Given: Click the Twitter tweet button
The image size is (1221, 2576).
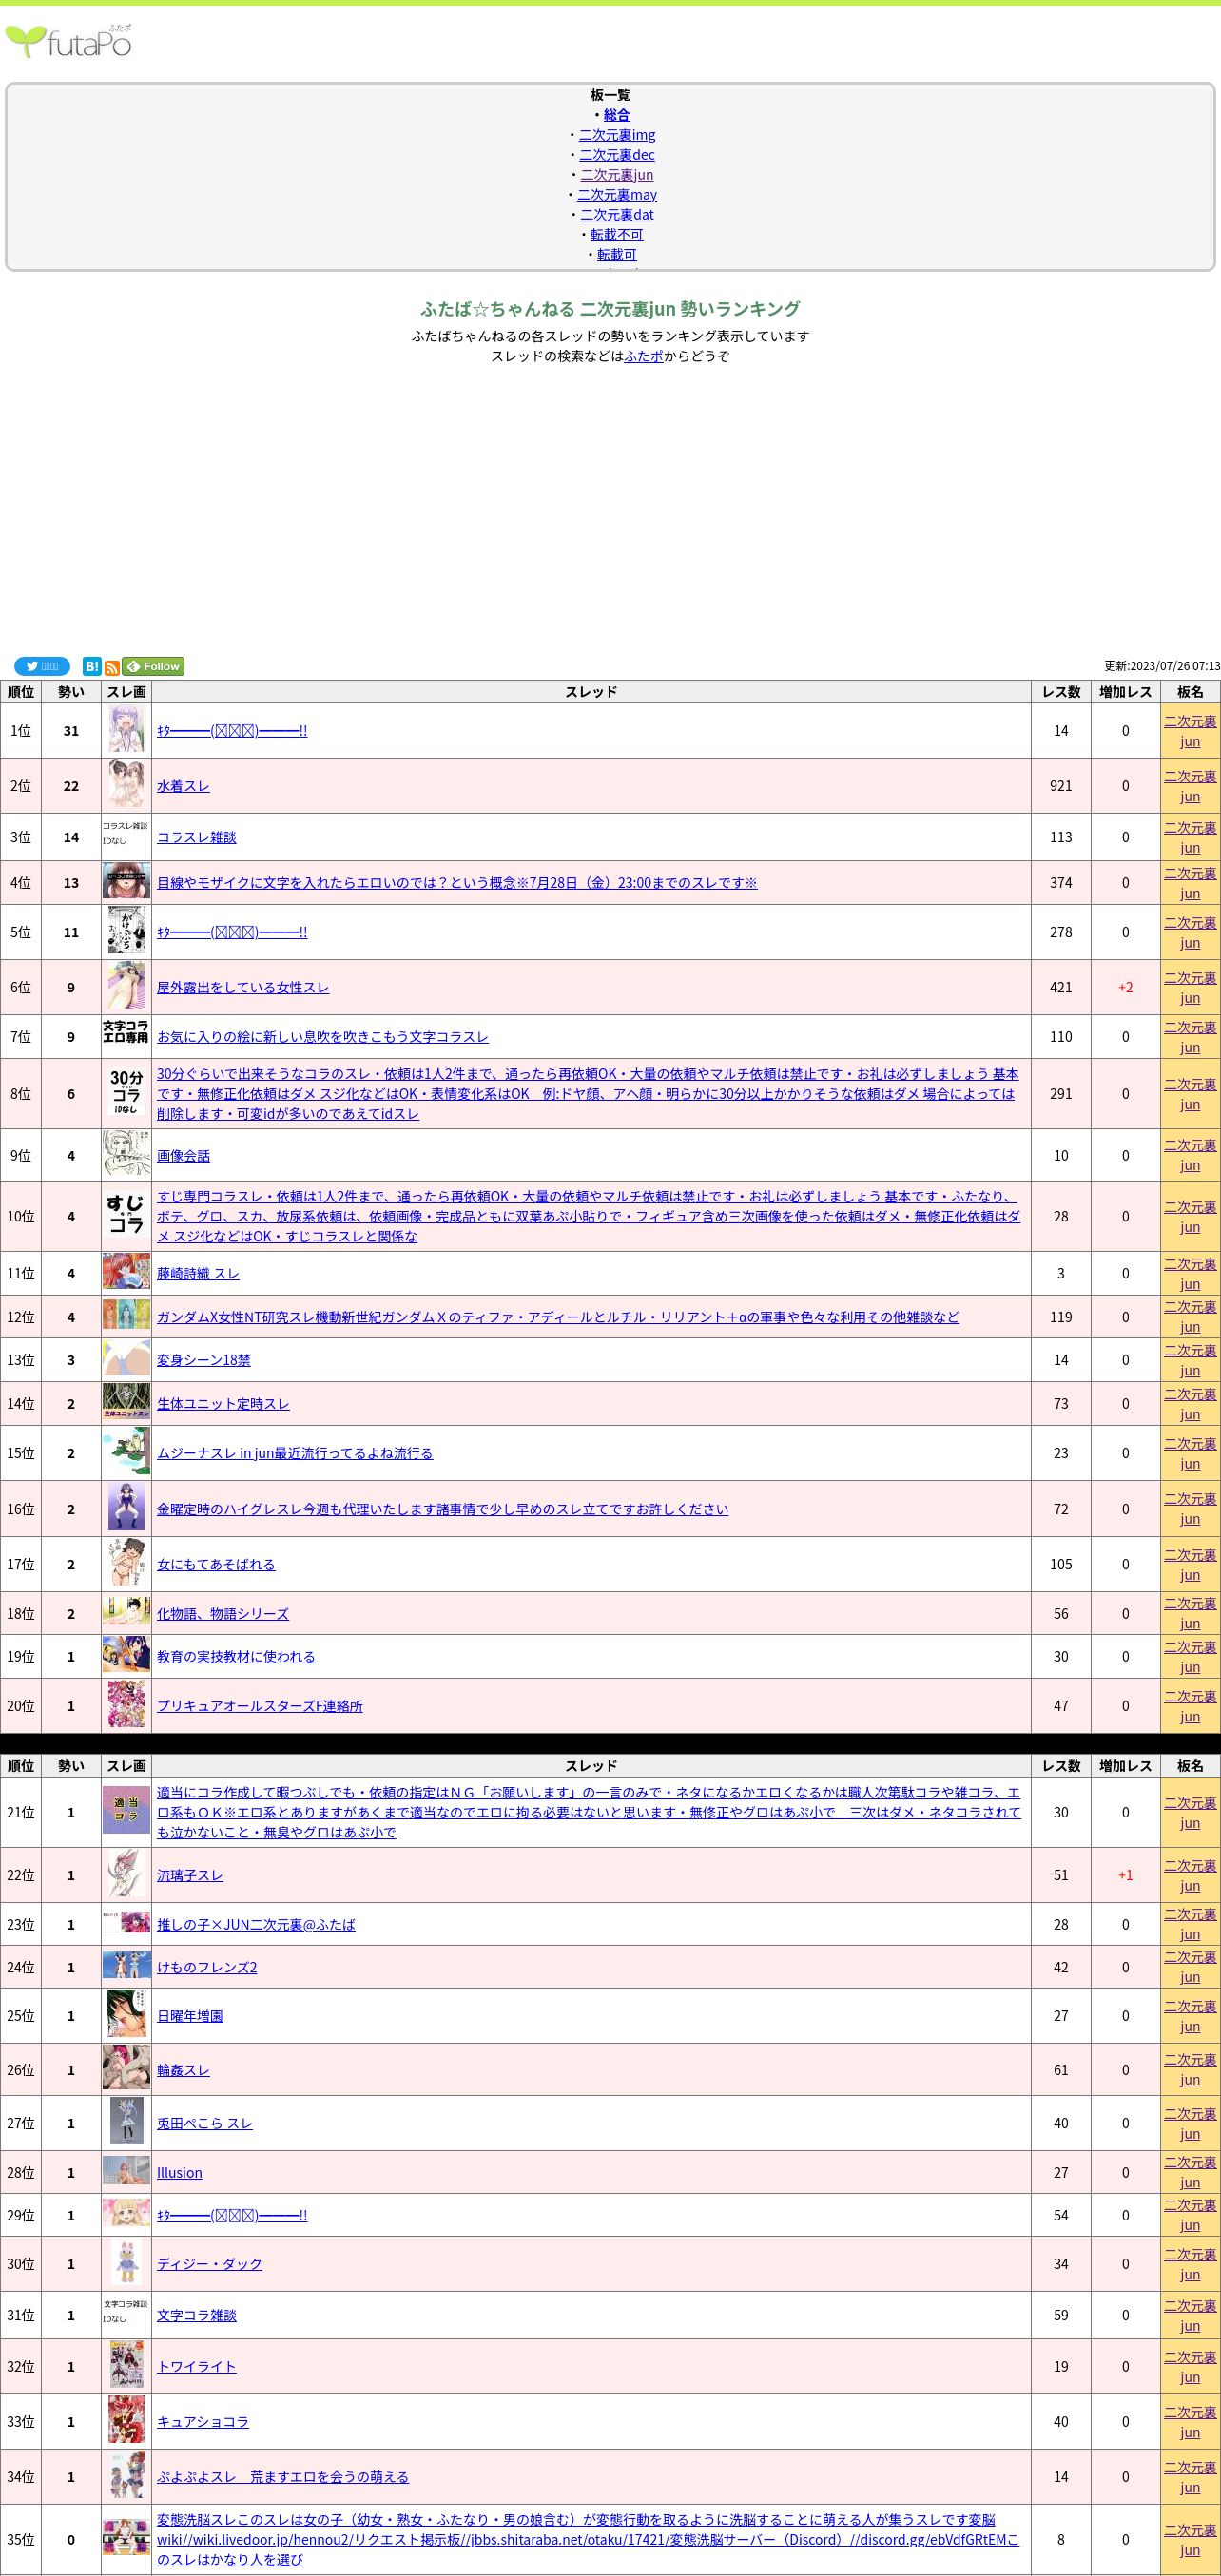Looking at the screenshot, I should 42,666.
